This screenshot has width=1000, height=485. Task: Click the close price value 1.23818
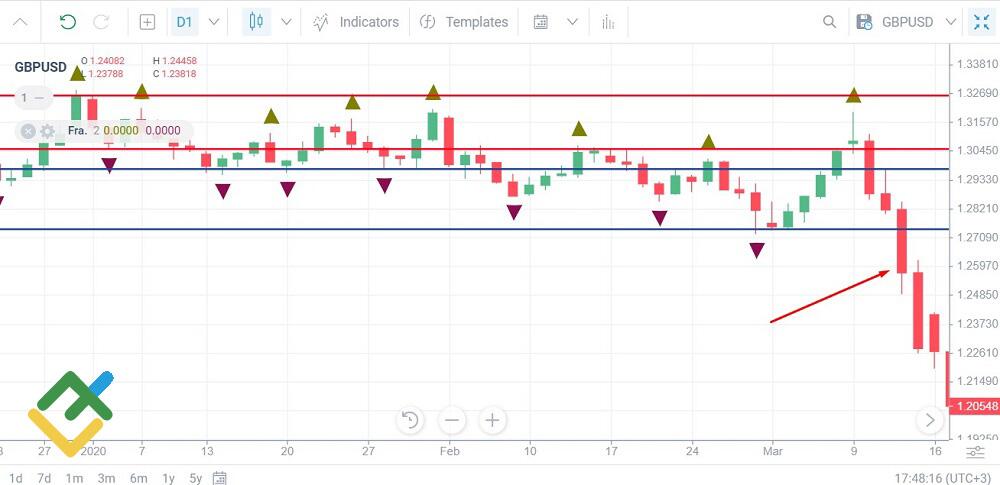pos(179,74)
